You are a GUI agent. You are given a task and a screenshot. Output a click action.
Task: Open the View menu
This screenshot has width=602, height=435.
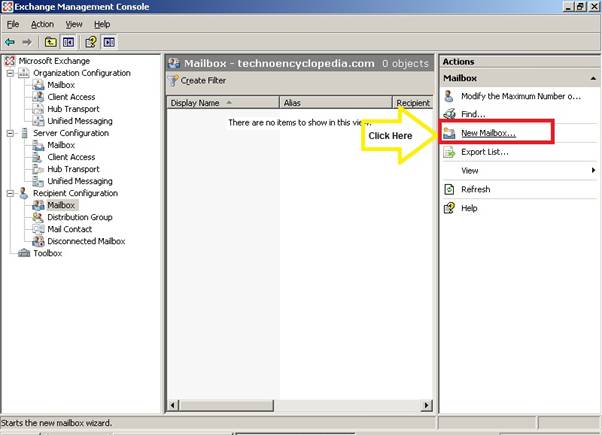tap(74, 24)
